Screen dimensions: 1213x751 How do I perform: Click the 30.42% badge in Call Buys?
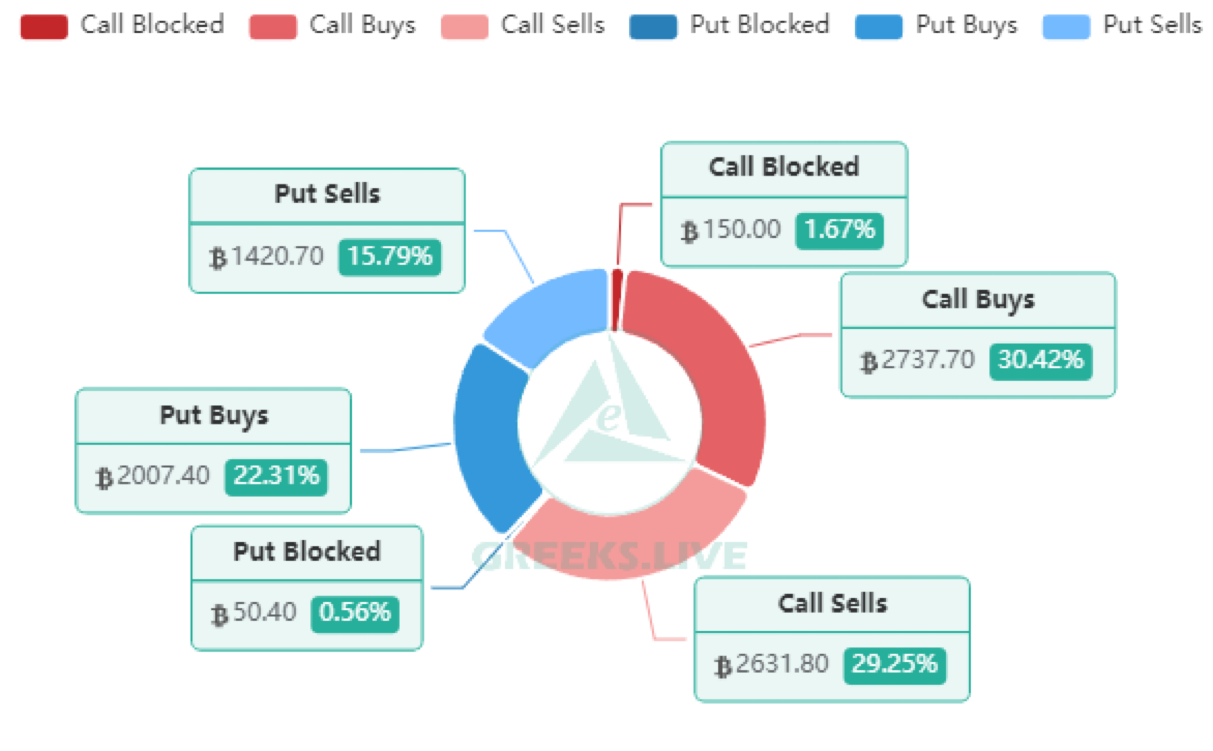click(x=1040, y=360)
